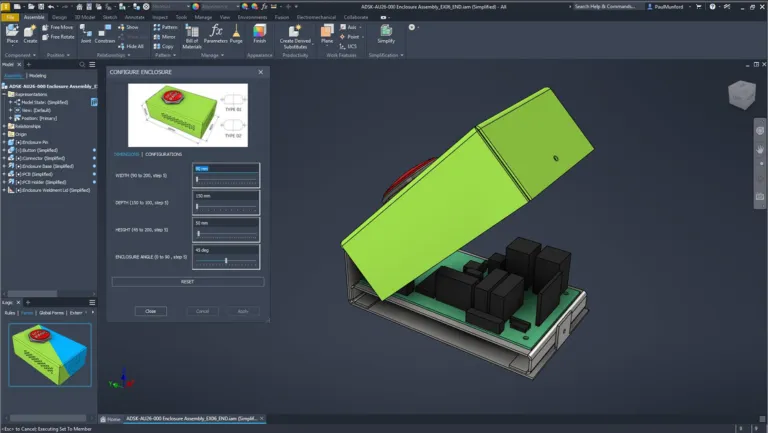Screen dimensions: 768x433
Task: Click the Pattern tool
Action: pyautogui.click(x=166, y=27)
